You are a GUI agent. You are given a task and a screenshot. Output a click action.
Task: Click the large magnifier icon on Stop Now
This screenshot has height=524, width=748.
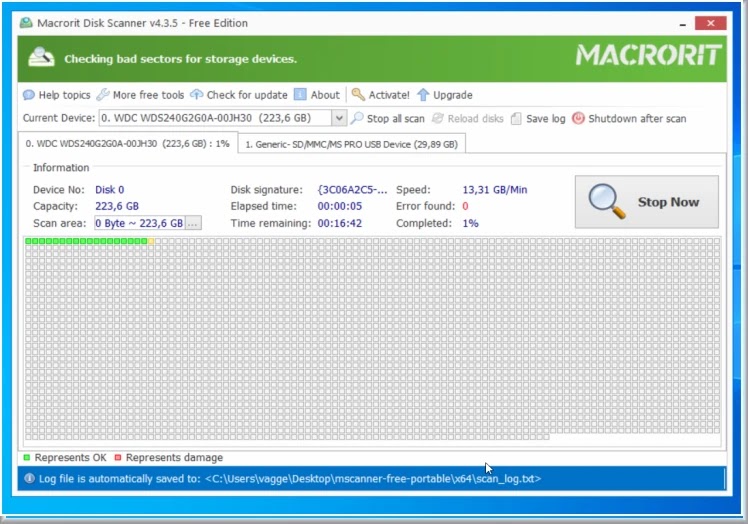click(x=606, y=201)
